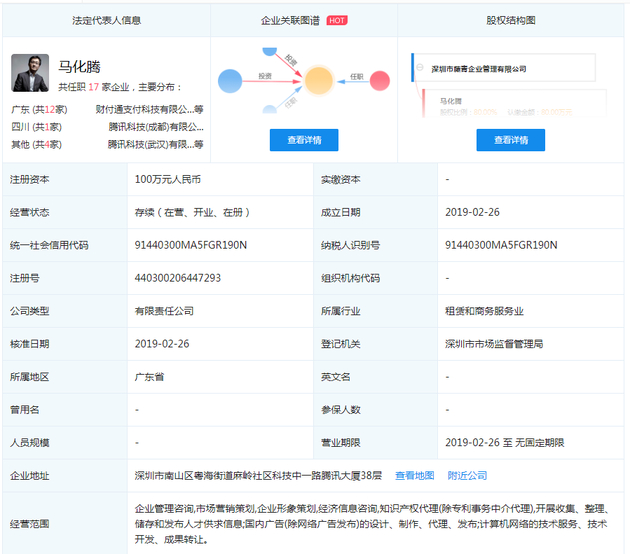Open the 附近公司 link

pyautogui.click(x=467, y=475)
